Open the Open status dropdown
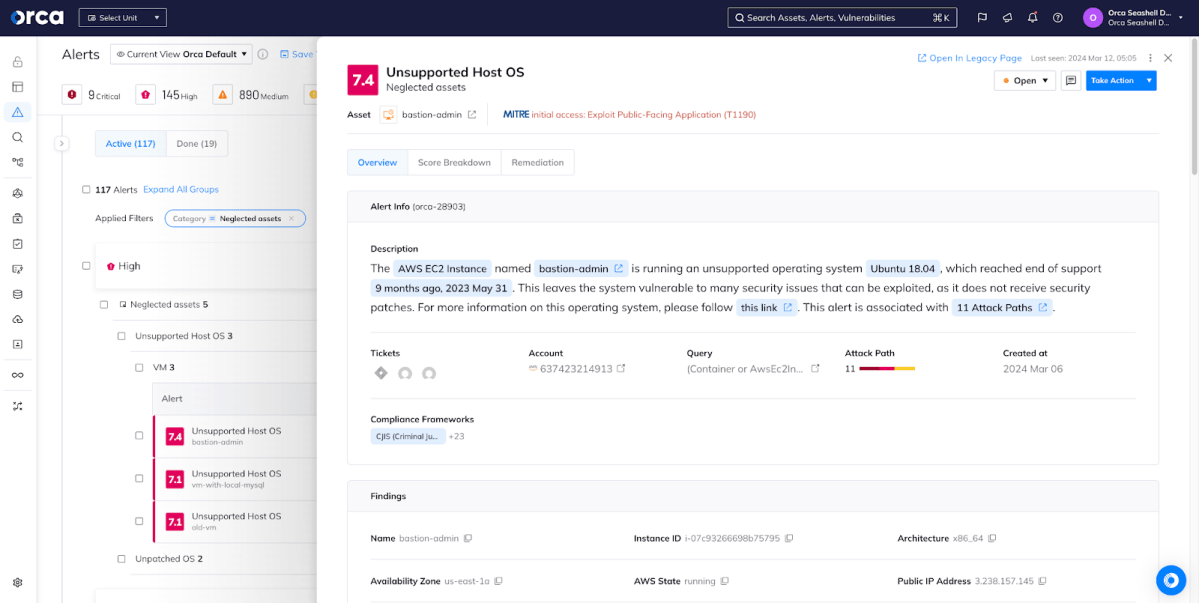The width and height of the screenshot is (1199, 603). pos(1025,80)
